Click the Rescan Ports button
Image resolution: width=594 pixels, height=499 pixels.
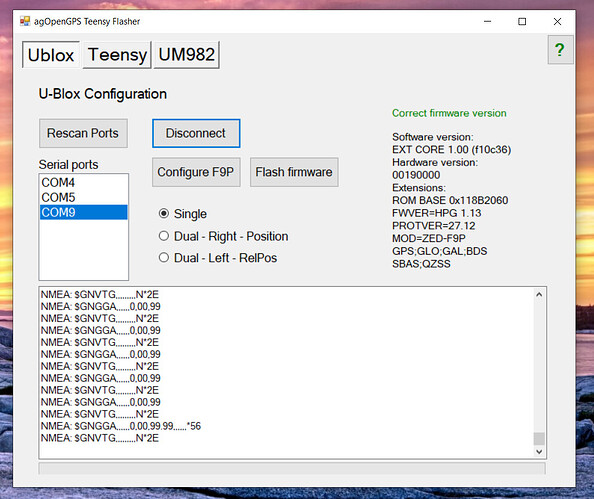pyautogui.click(x=83, y=133)
